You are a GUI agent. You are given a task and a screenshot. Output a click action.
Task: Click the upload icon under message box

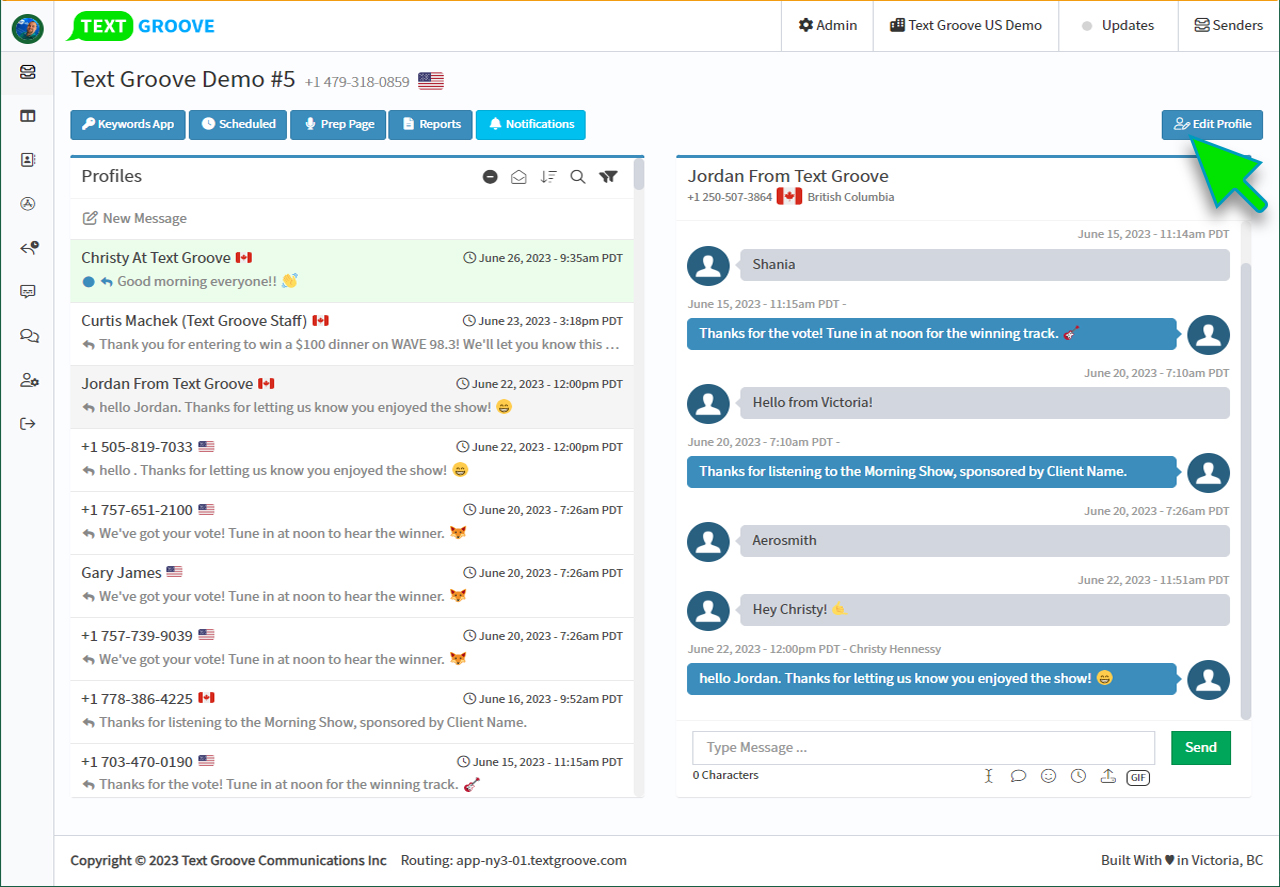(x=1108, y=776)
